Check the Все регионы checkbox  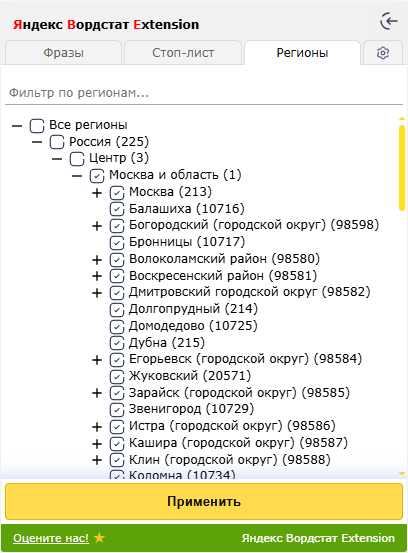37,126
